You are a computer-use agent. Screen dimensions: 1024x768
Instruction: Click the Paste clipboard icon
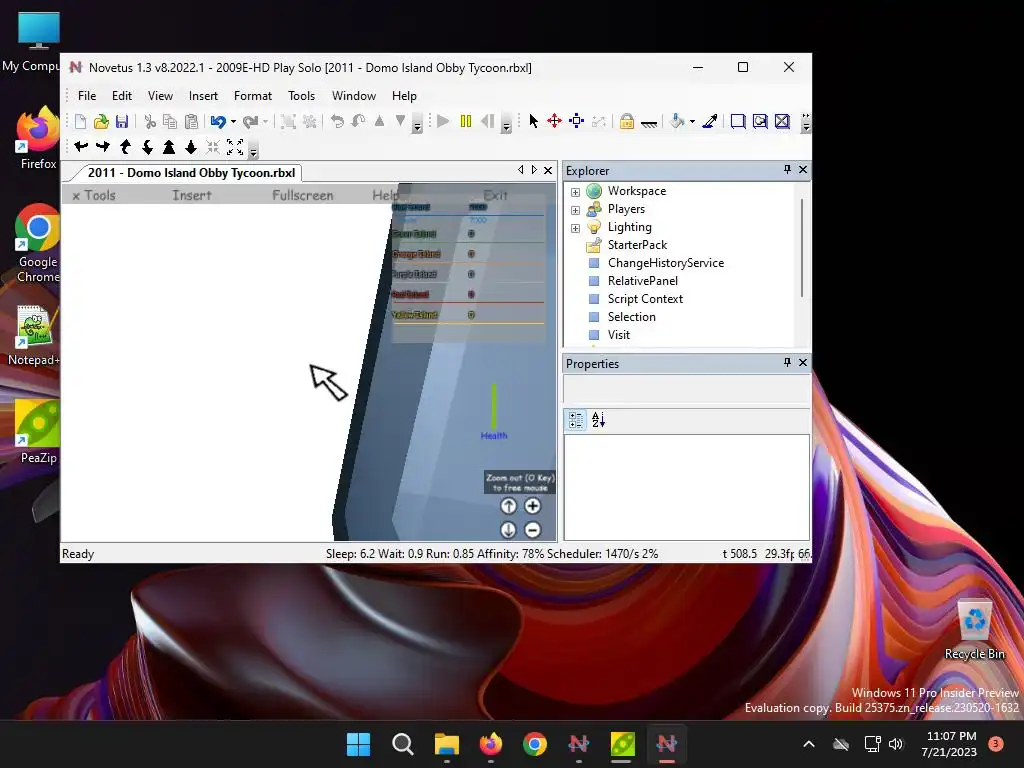[x=191, y=121]
